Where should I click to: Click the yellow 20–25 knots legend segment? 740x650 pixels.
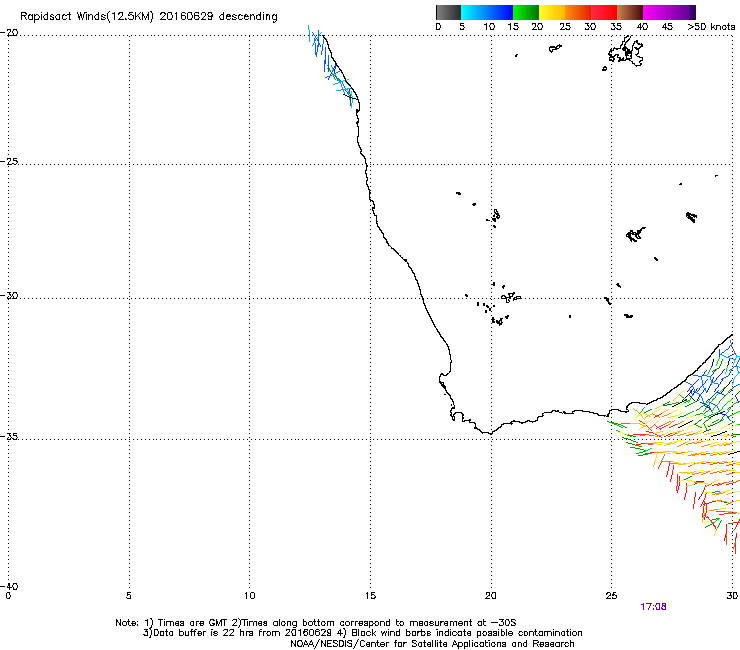point(552,12)
